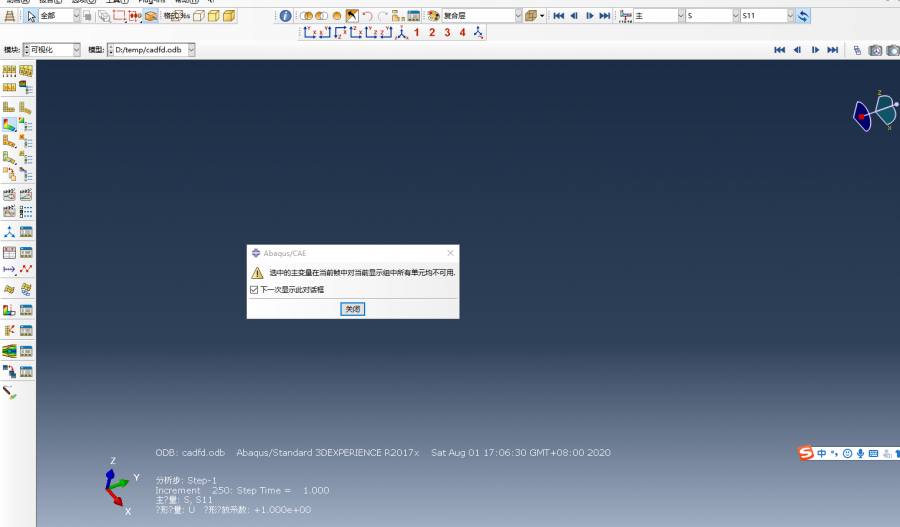Click the Sogou 中 language toggle
The width and height of the screenshot is (900, 527).
pyautogui.click(x=821, y=454)
